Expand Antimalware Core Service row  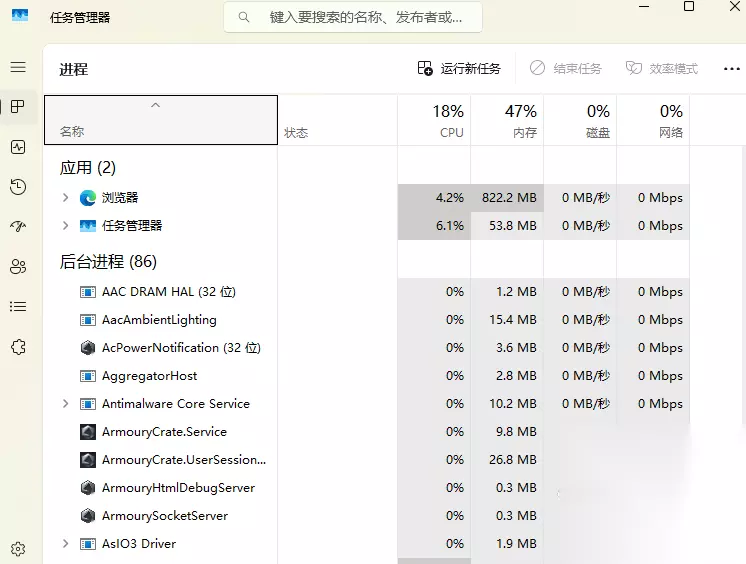[x=65, y=404]
